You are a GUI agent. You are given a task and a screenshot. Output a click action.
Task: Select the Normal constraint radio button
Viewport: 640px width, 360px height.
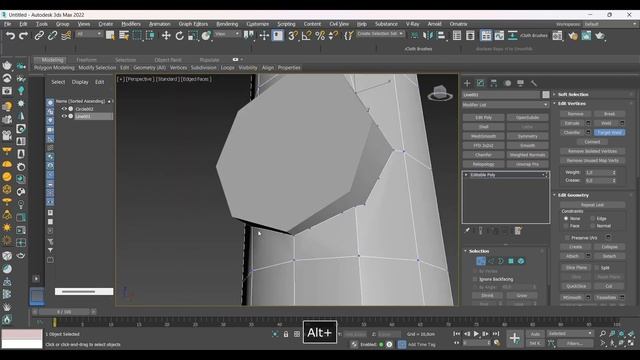tap(593, 226)
